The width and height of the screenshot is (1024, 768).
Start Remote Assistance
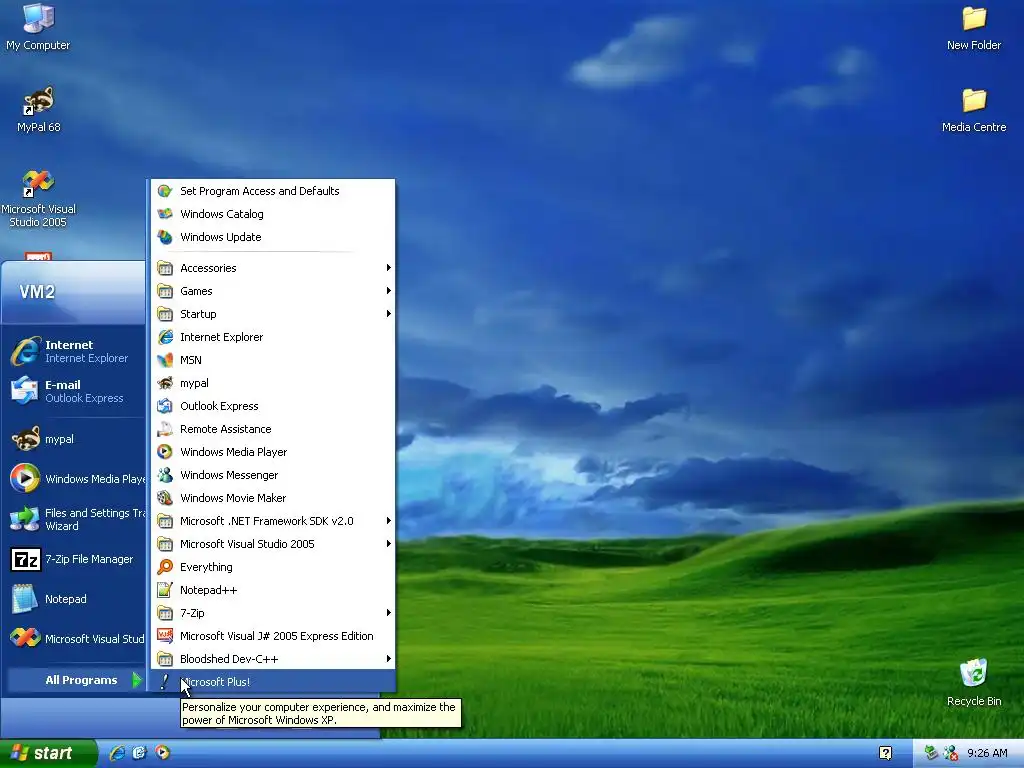tap(273, 429)
